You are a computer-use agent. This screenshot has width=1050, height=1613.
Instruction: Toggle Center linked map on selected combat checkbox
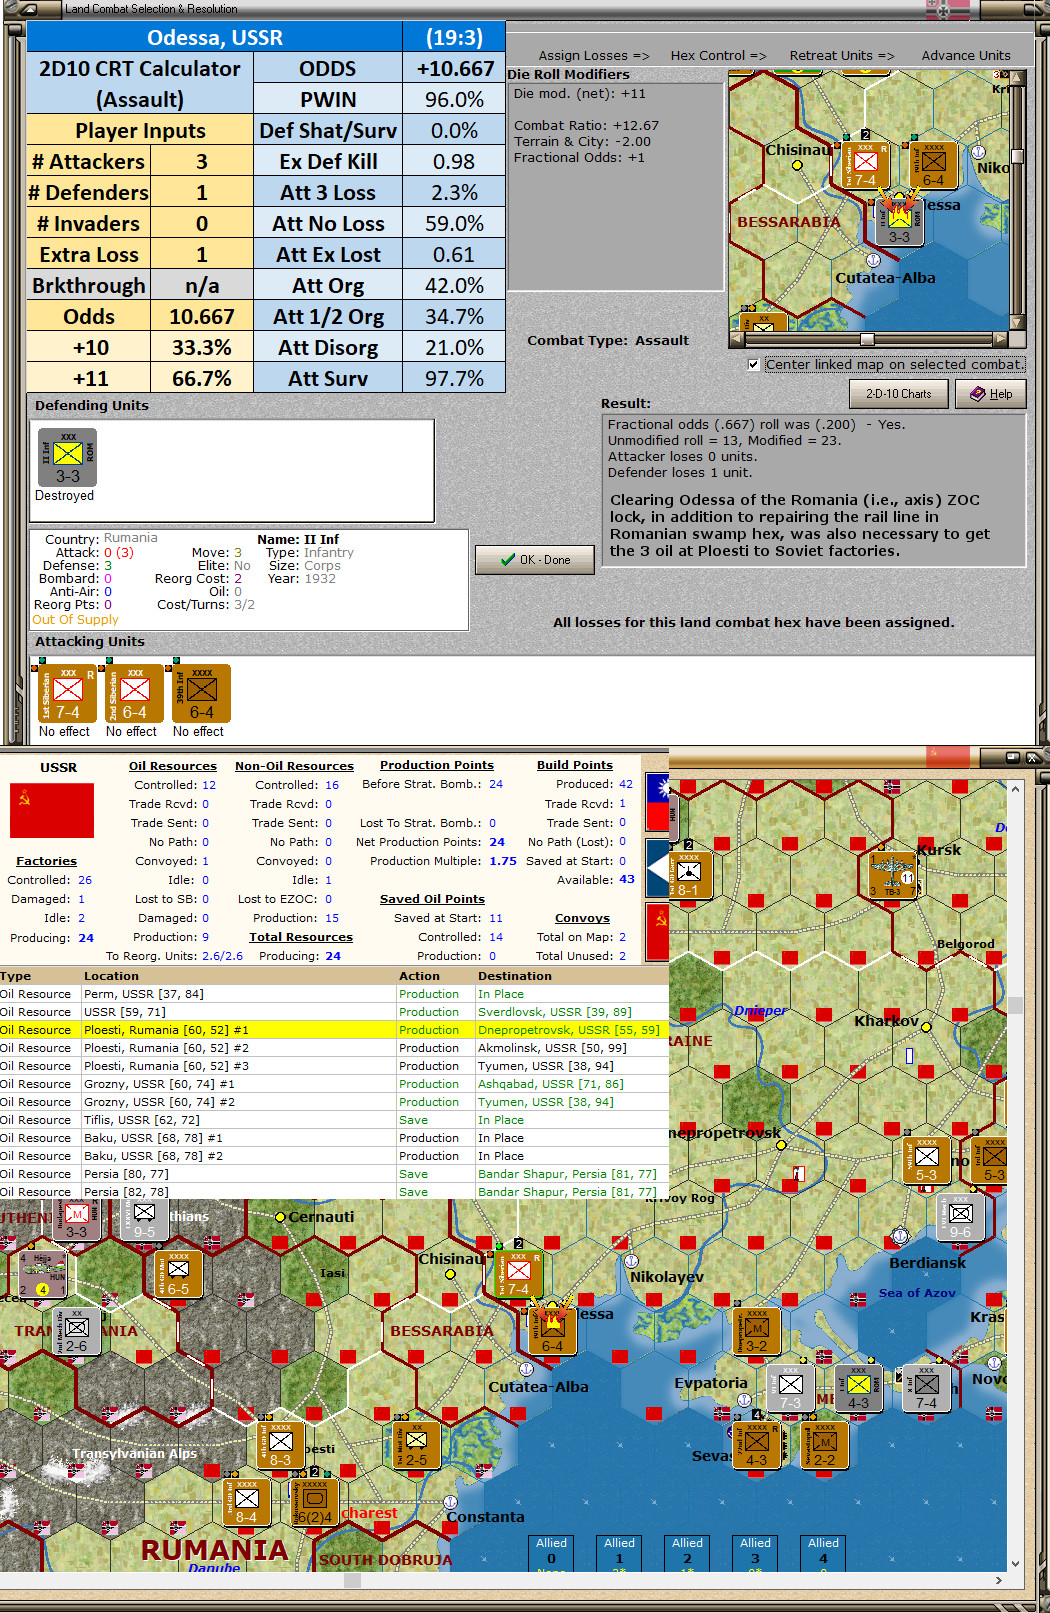[x=753, y=364]
